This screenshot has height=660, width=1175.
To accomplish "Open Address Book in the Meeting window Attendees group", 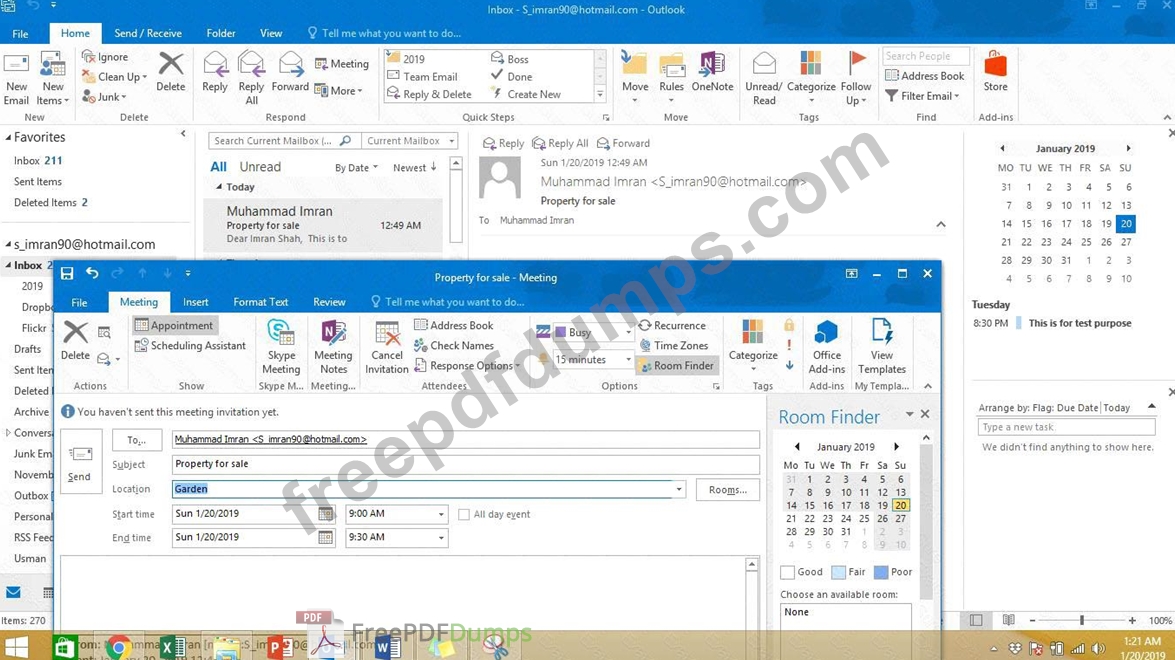I will click(454, 325).
